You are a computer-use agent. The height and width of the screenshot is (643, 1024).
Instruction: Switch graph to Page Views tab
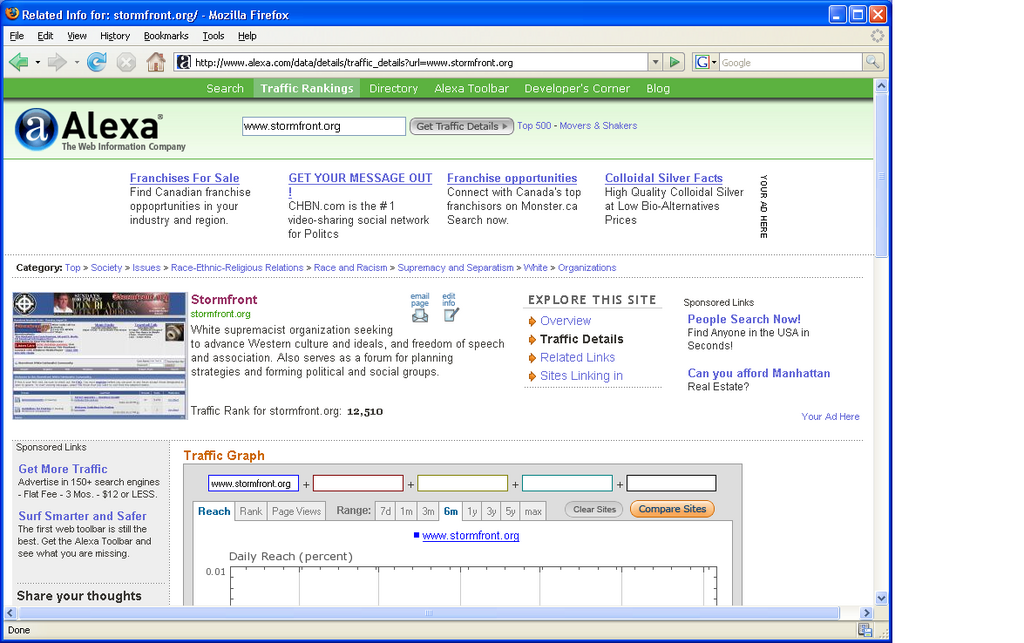pos(296,511)
